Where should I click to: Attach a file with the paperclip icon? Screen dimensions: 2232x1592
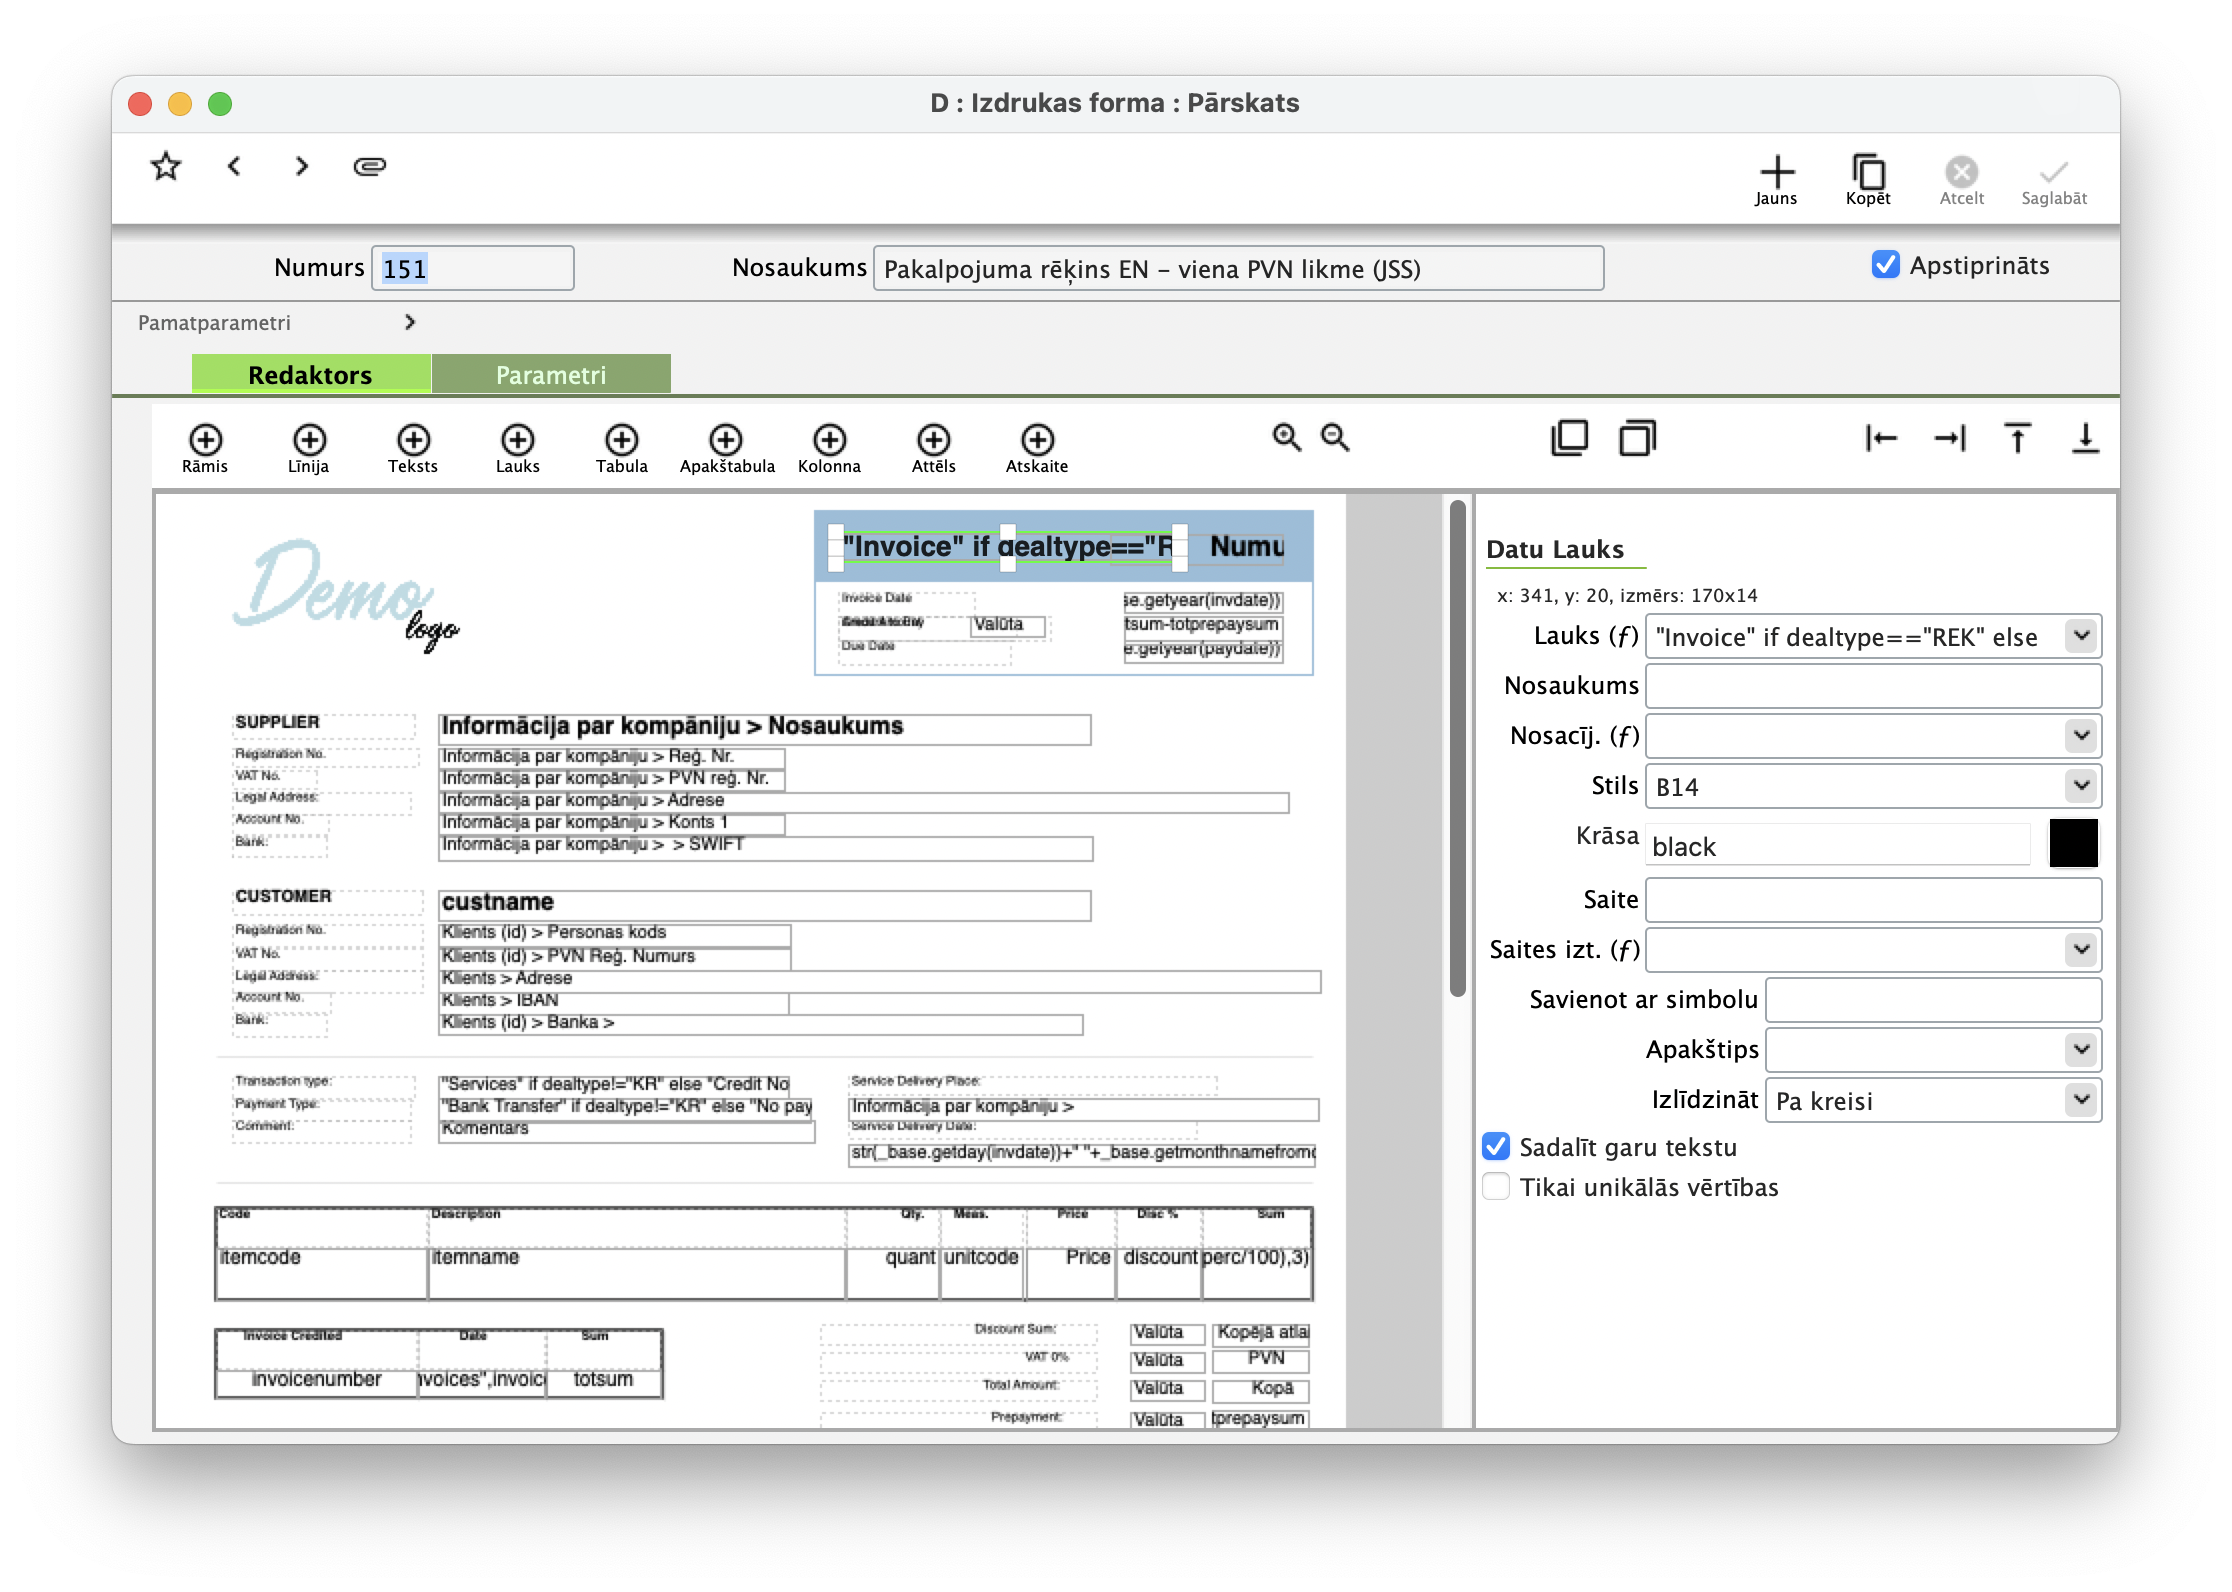click(369, 166)
